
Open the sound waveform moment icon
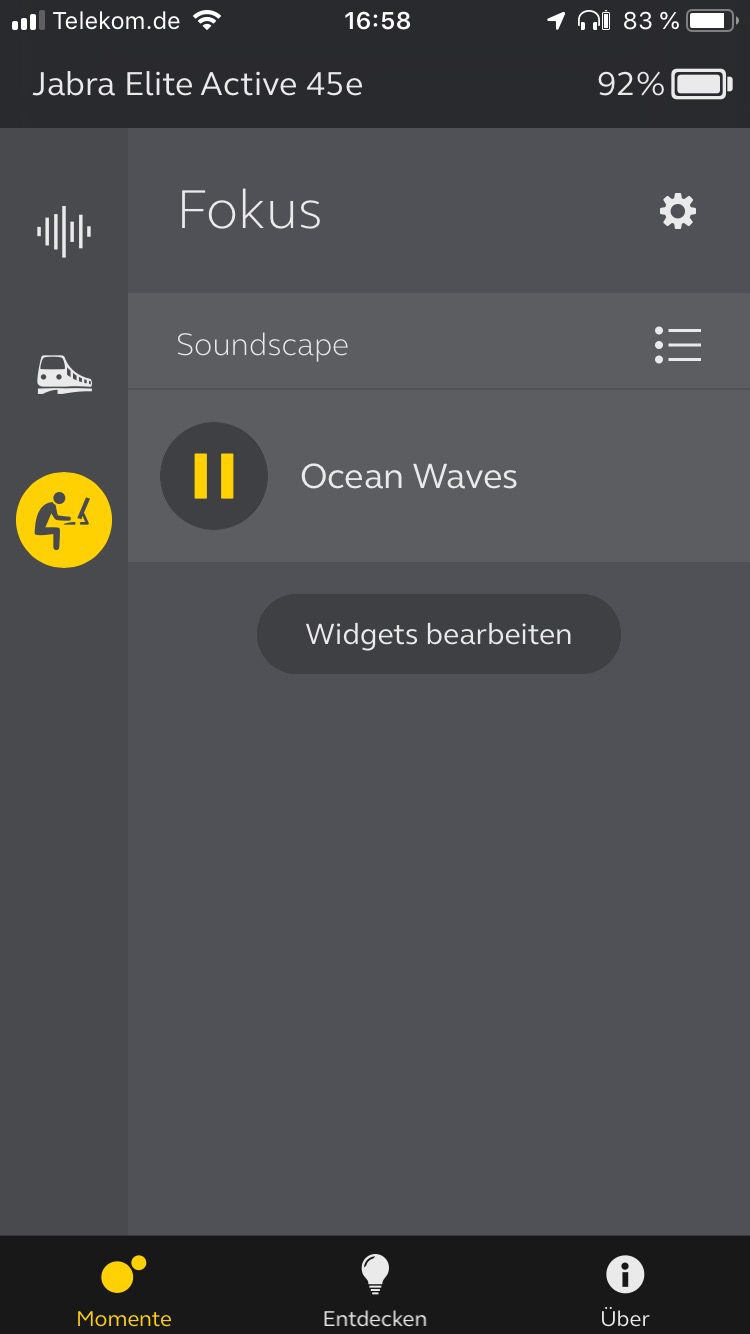pos(64,232)
